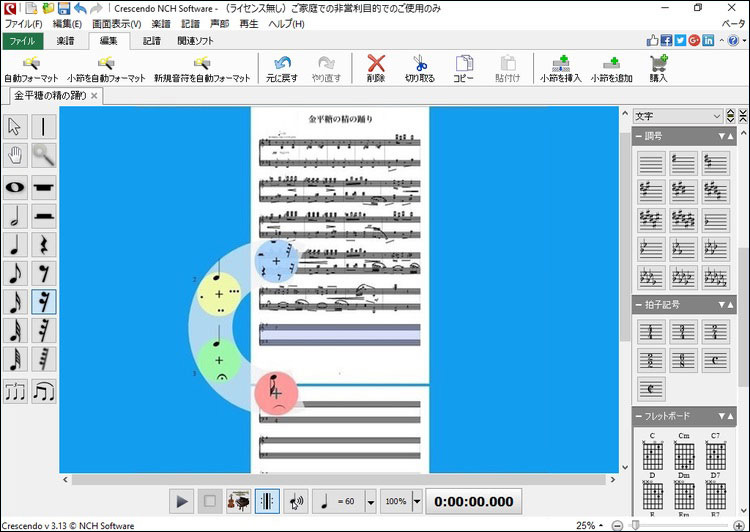The height and width of the screenshot is (532, 750).
Task: Choose the half note tool
Action: coord(15,216)
